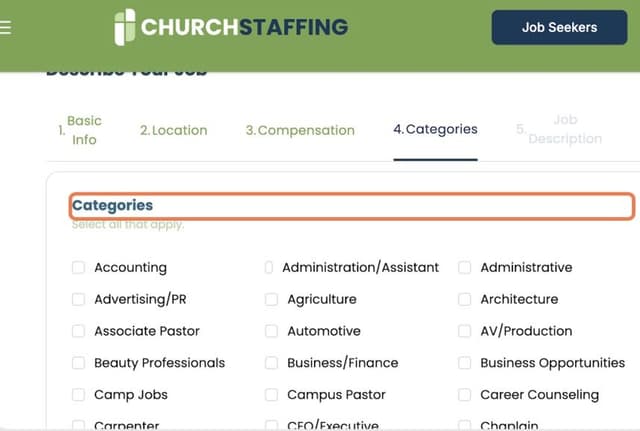Open the hamburger menu icon
Image resolution: width=640 pixels, height=431 pixels.
click(5, 28)
